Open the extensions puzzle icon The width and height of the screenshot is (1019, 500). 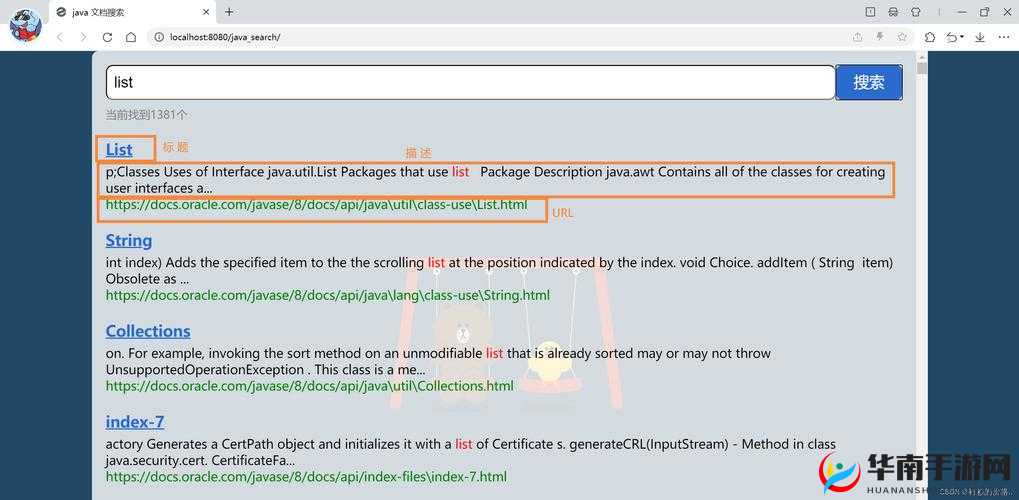[x=930, y=37]
